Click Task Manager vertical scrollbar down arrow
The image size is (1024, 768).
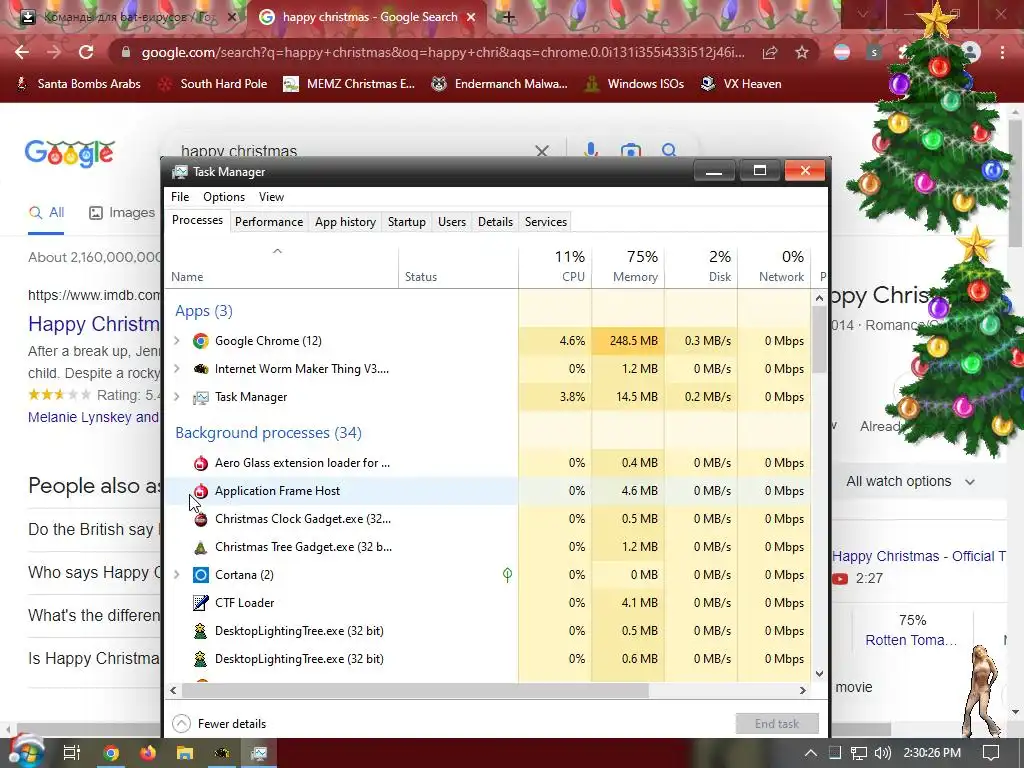[819, 673]
